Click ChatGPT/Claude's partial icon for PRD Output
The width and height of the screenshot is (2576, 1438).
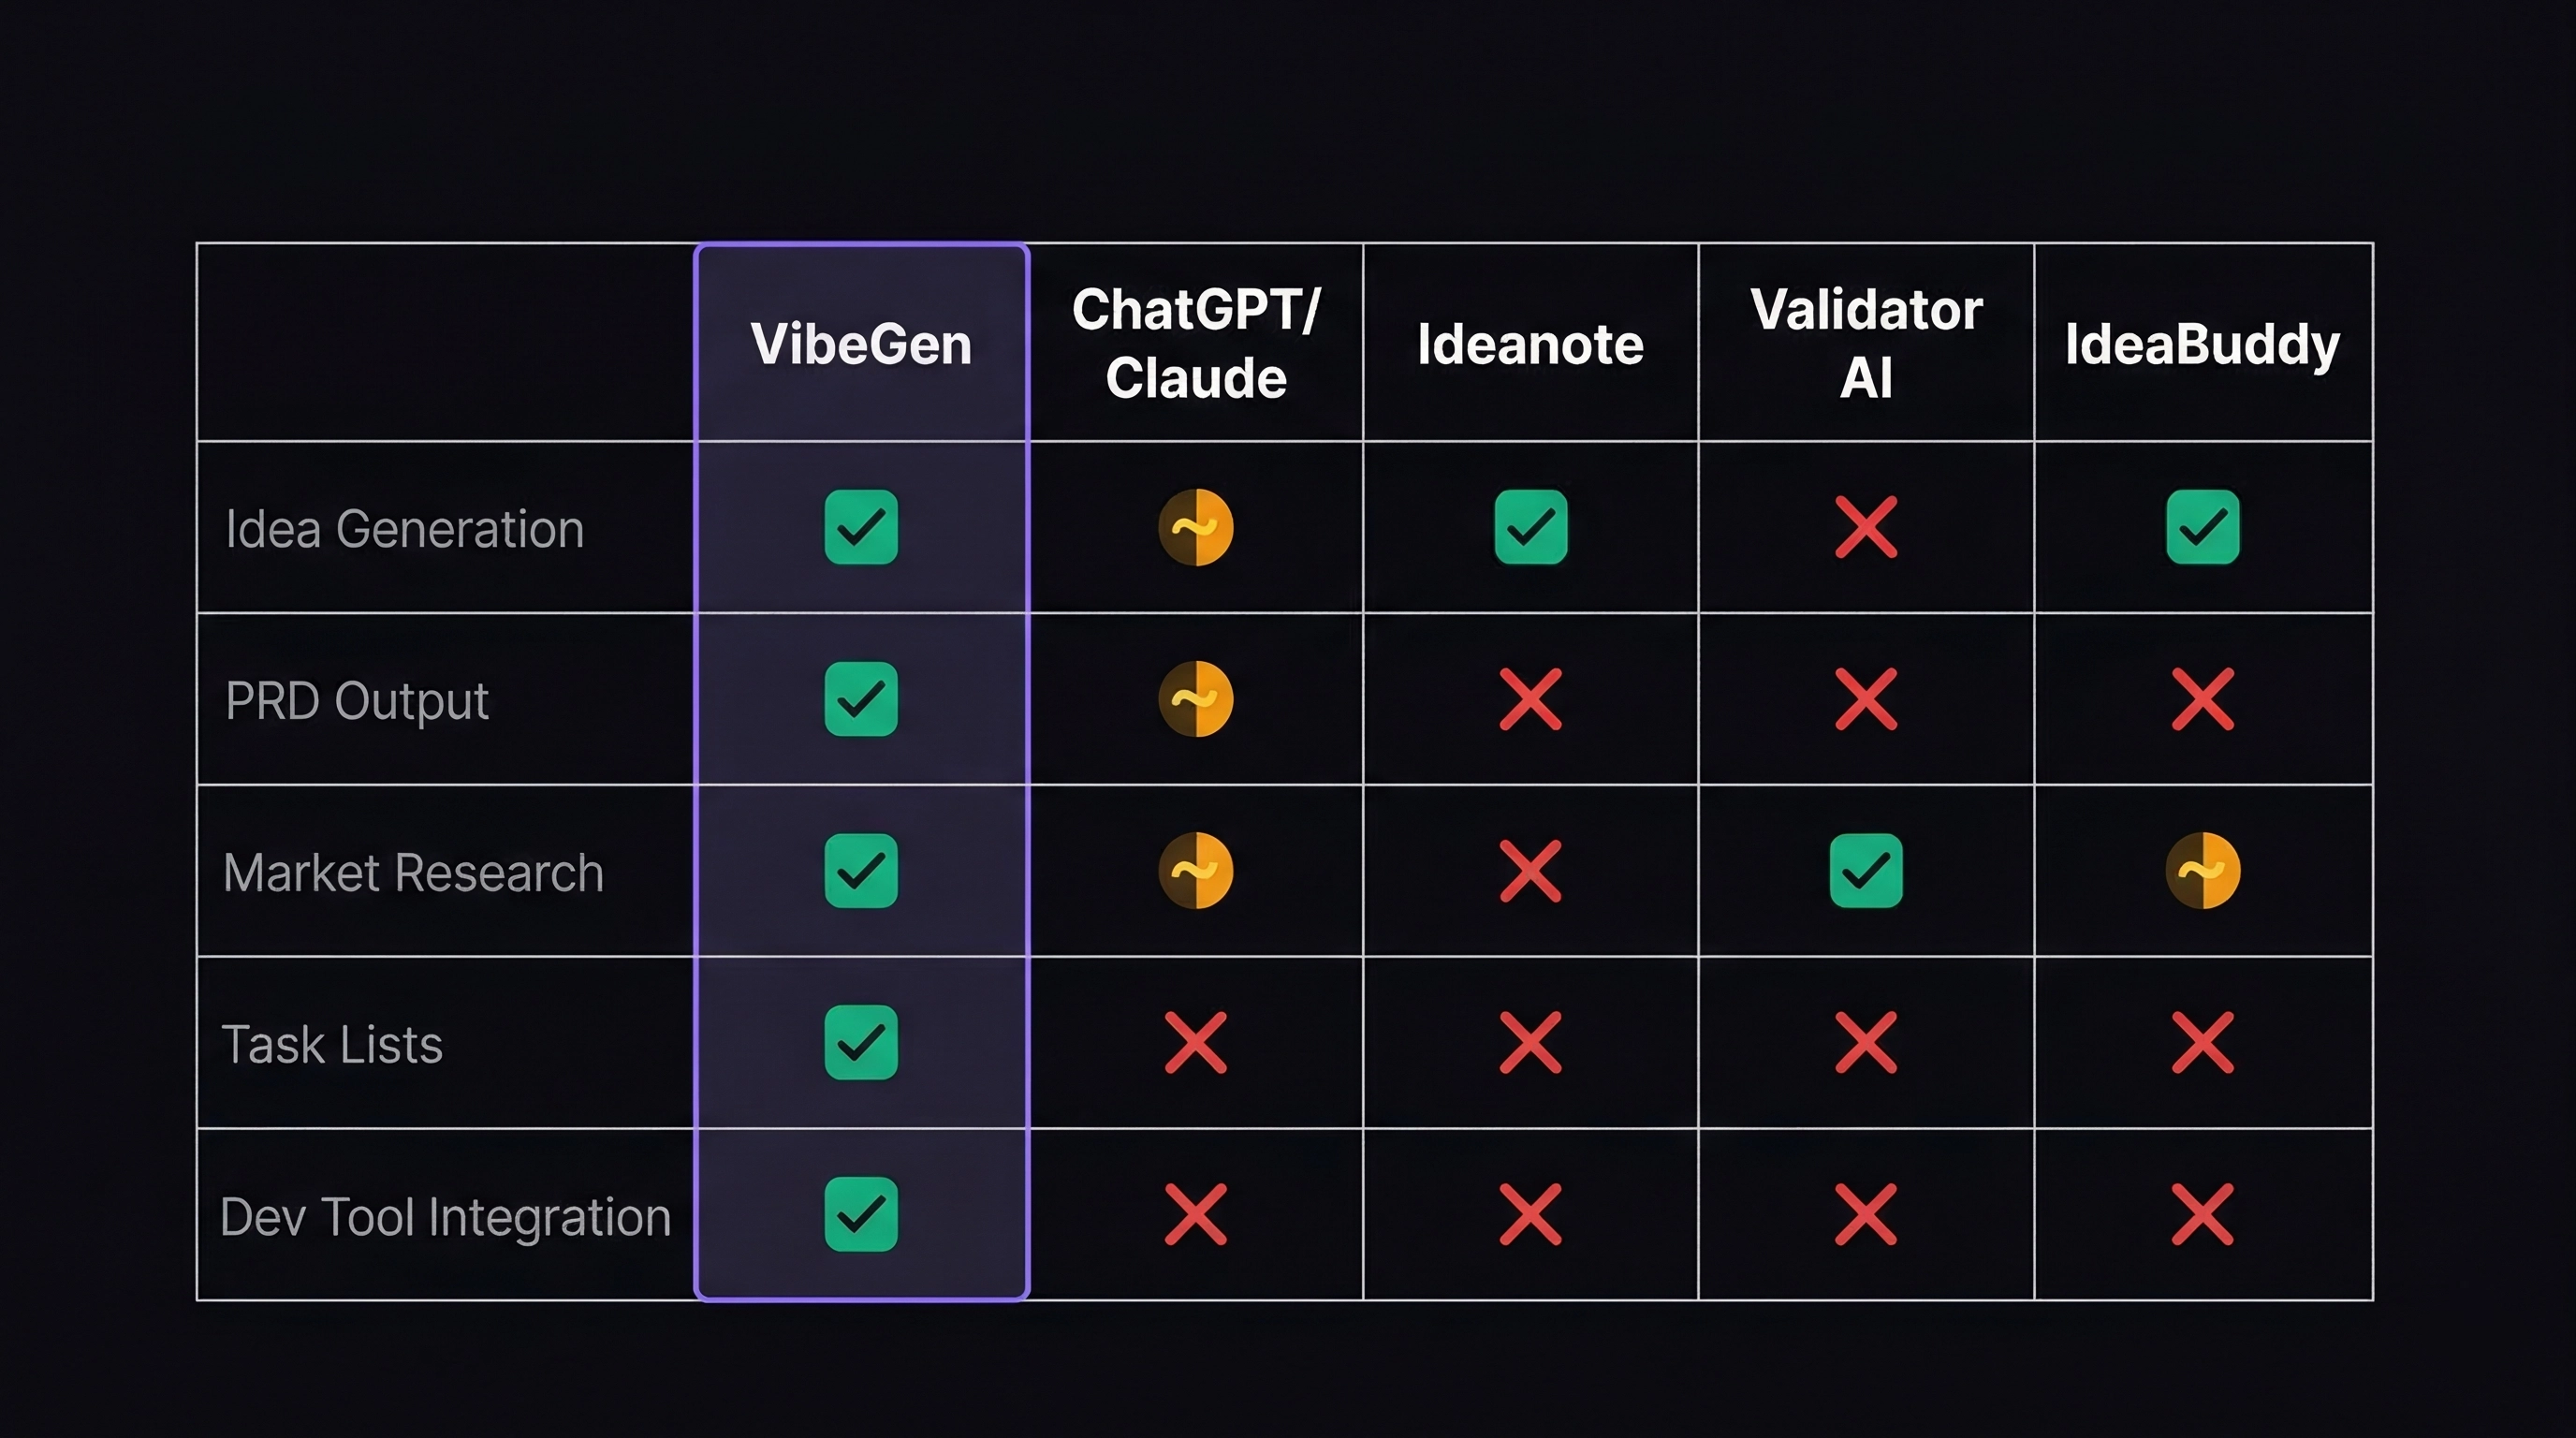point(1196,699)
